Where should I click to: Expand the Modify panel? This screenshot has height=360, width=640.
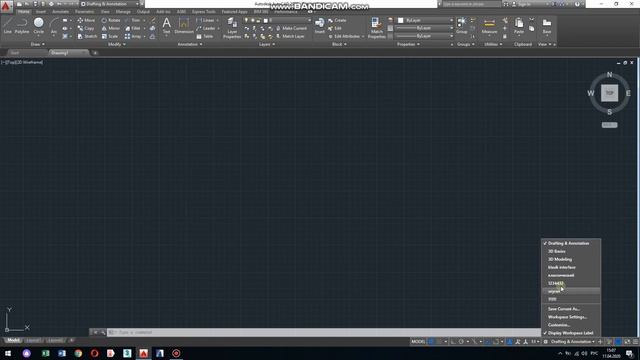(x=116, y=44)
